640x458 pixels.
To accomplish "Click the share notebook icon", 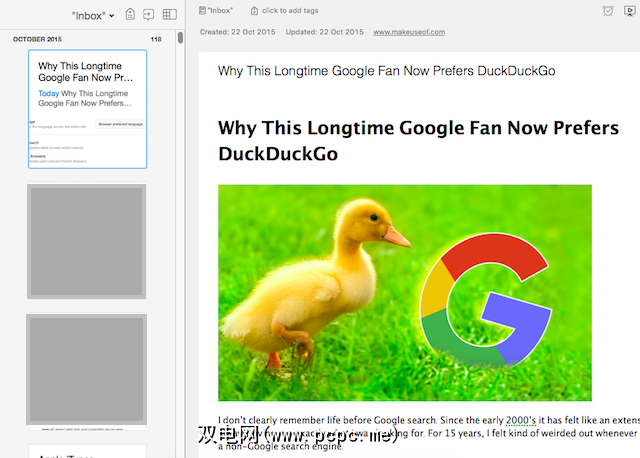I will (x=148, y=15).
